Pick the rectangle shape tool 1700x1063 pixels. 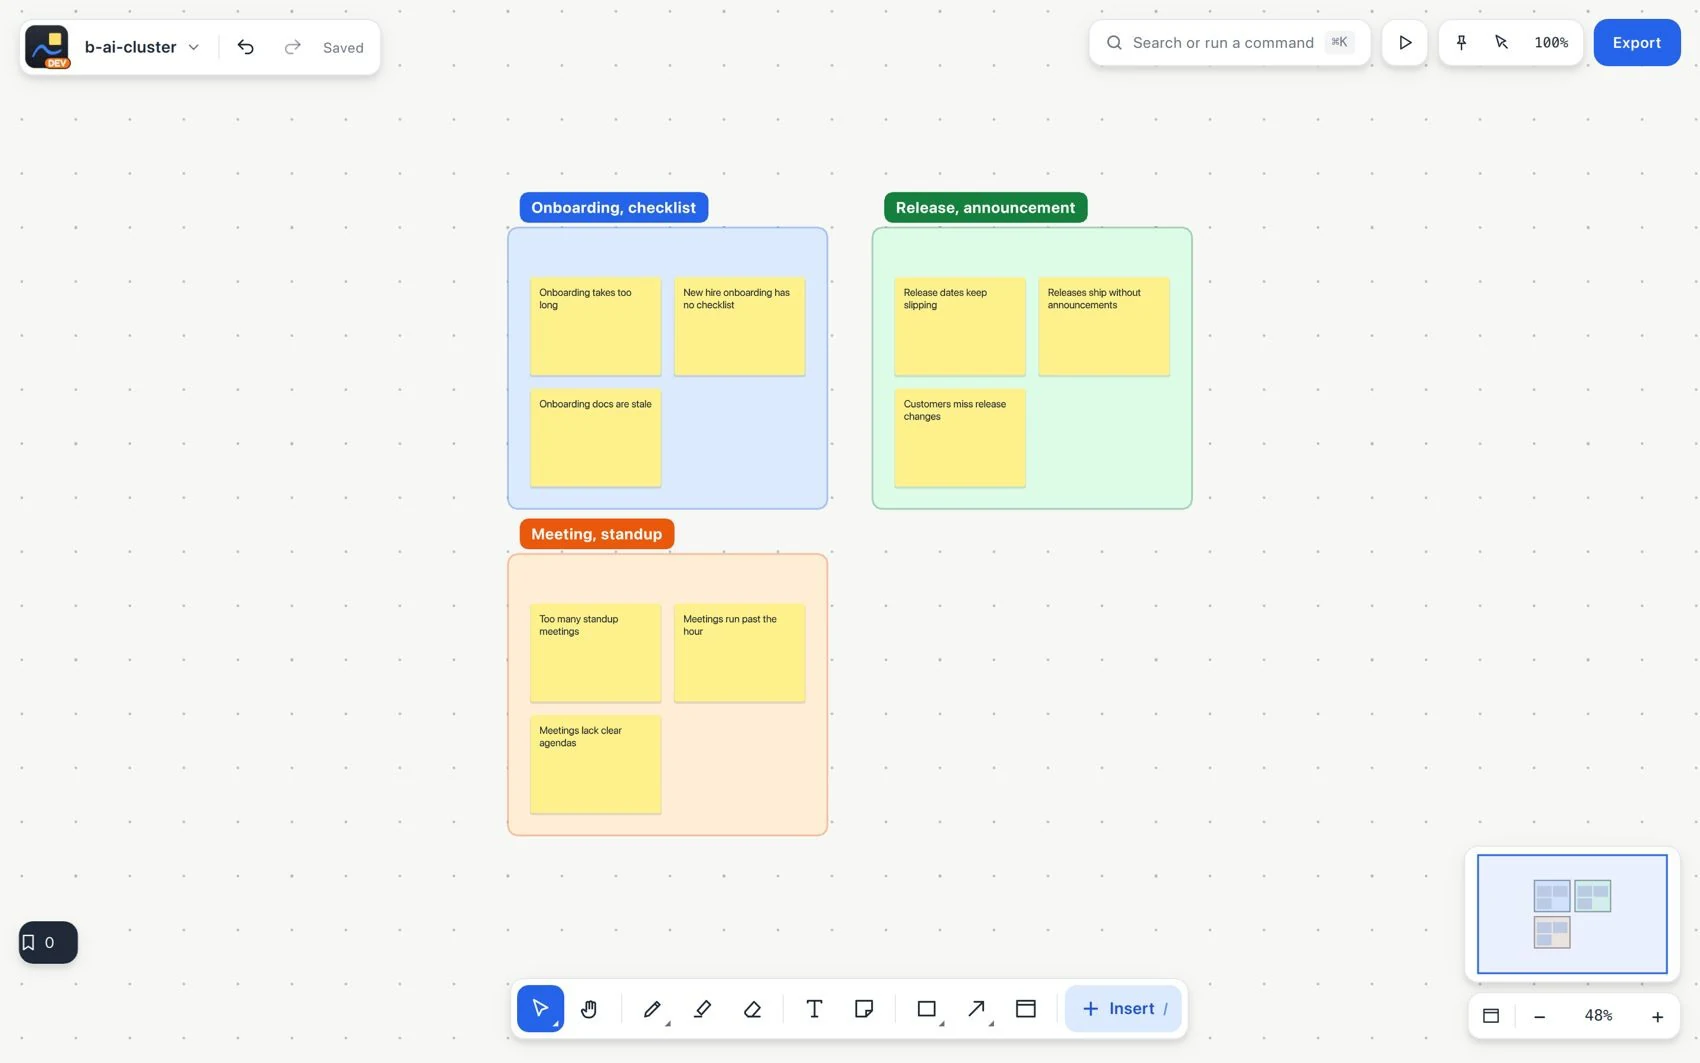coord(927,1008)
